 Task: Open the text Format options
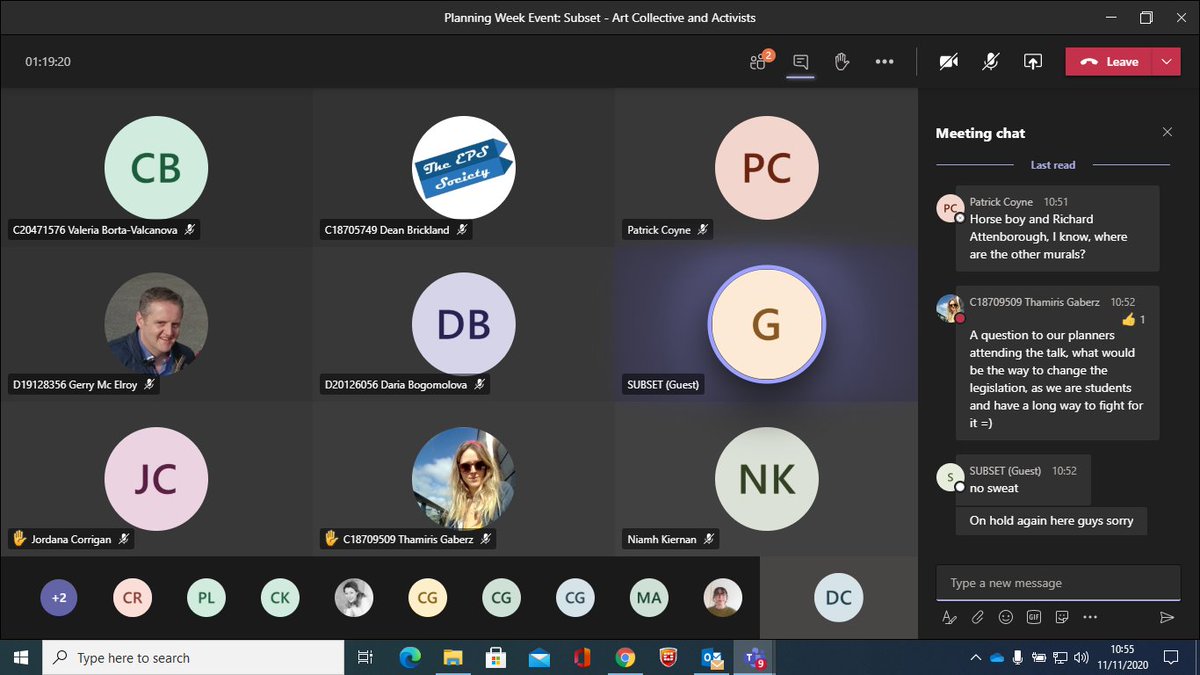tap(949, 617)
